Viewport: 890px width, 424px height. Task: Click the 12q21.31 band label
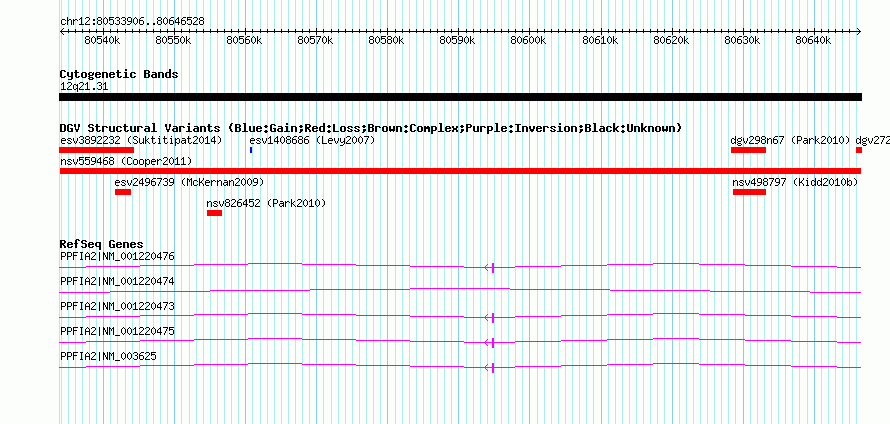point(84,87)
